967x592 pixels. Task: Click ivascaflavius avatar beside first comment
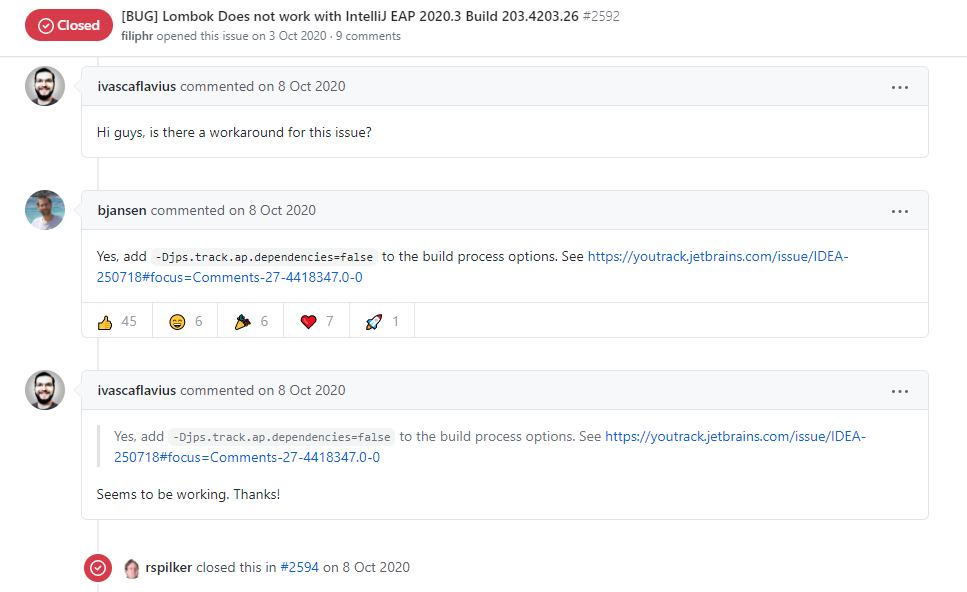click(45, 87)
